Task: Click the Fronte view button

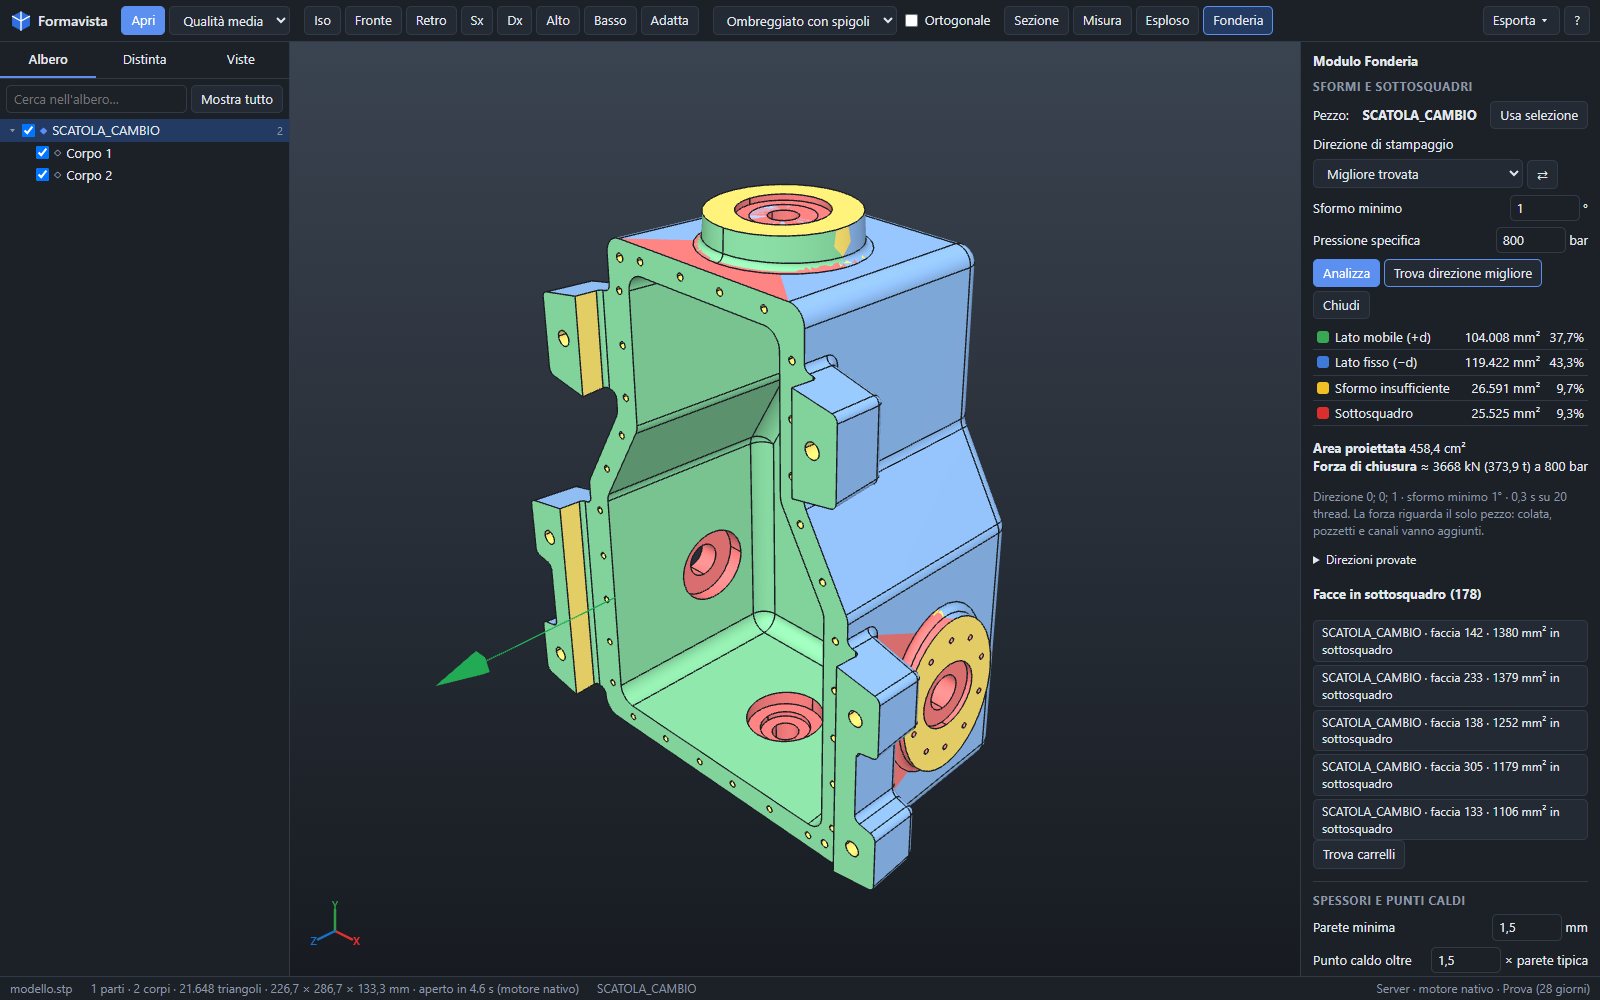Action: pyautogui.click(x=373, y=20)
